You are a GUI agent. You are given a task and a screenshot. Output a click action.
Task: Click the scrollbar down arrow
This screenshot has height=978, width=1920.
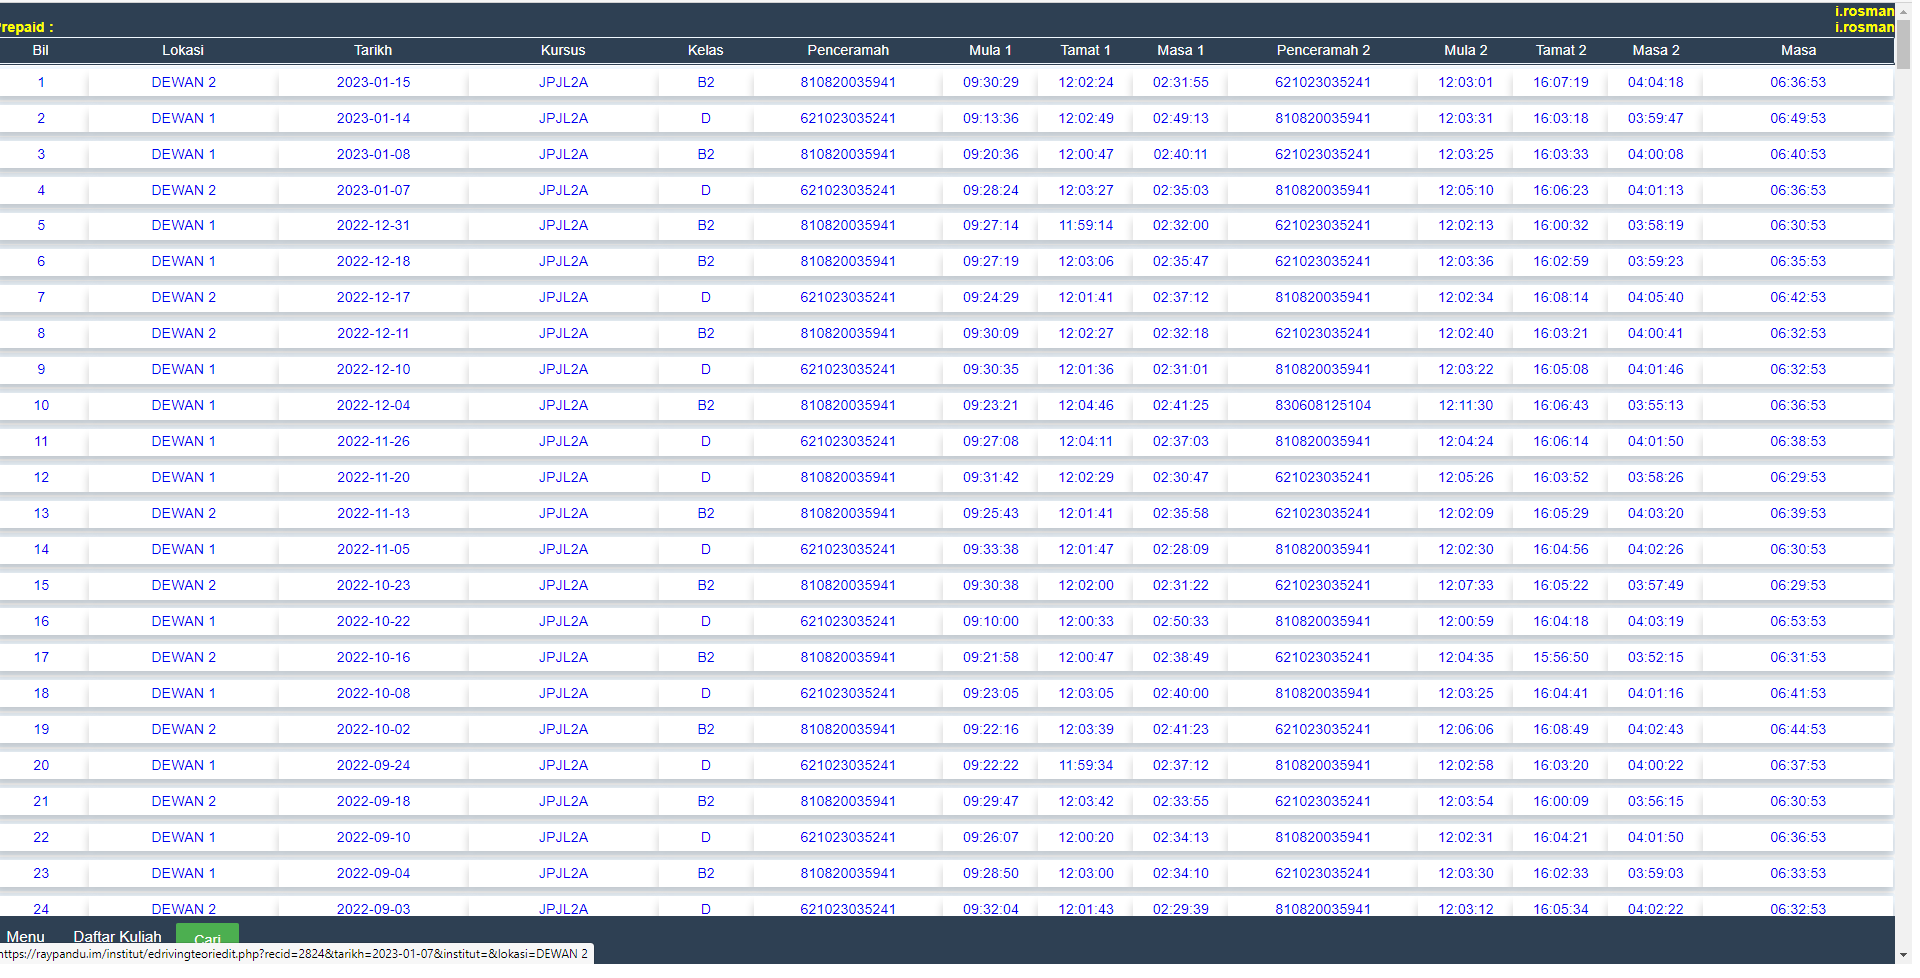pos(1904,956)
